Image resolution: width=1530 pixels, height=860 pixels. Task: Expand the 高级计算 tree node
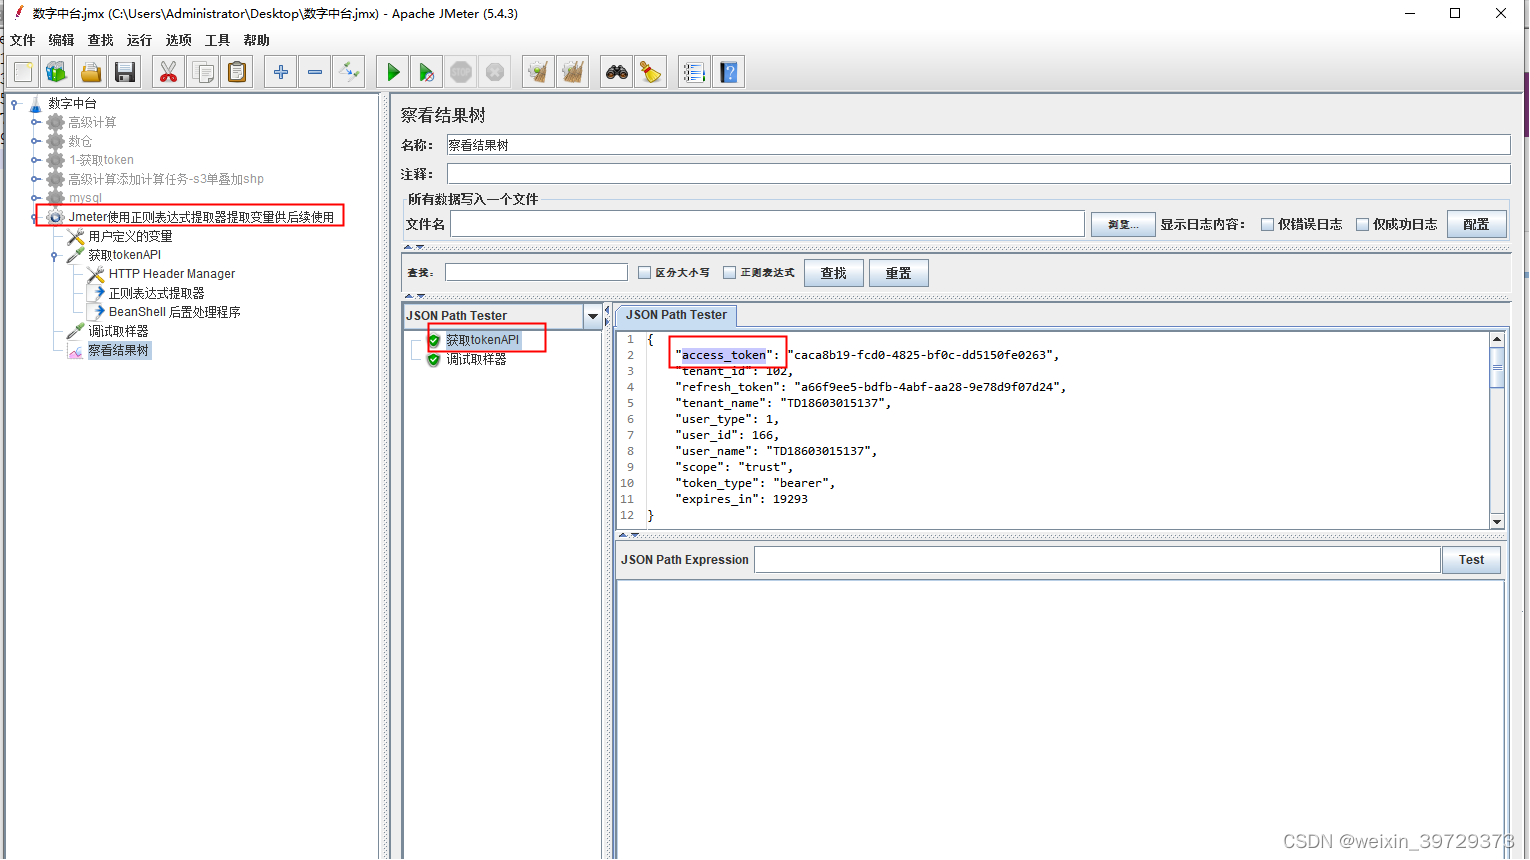[35, 122]
